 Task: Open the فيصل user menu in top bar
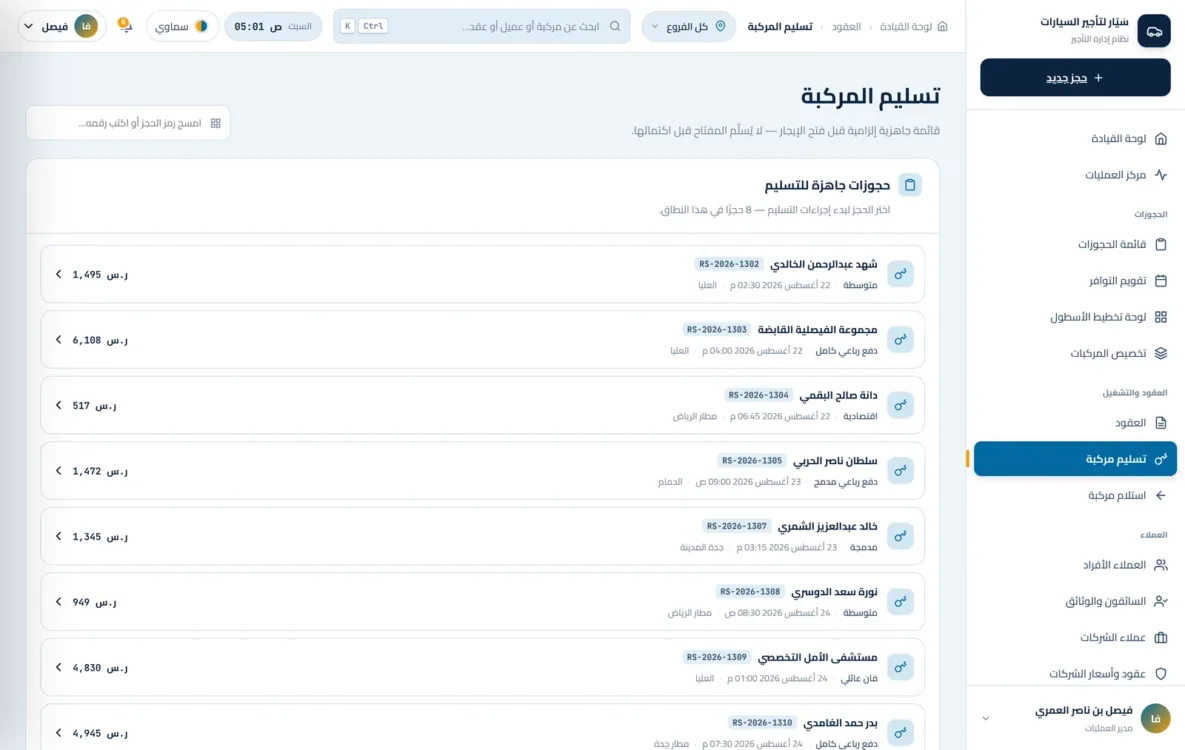[x=61, y=26]
